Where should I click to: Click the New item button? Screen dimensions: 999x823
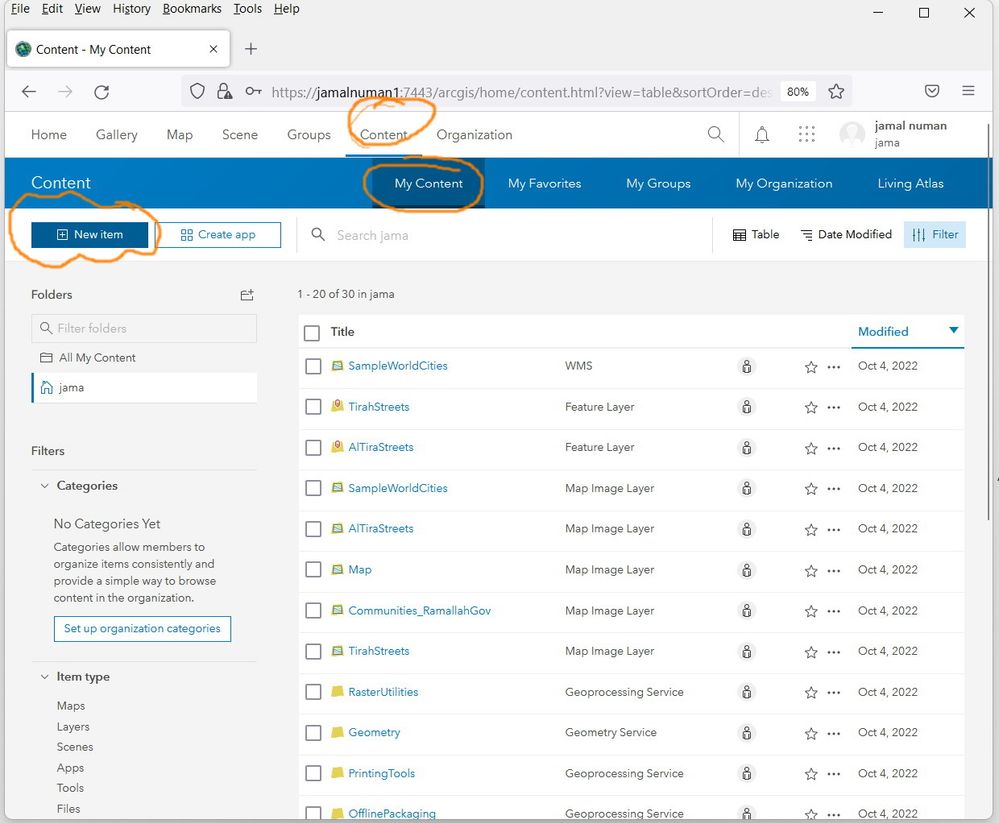coord(89,234)
